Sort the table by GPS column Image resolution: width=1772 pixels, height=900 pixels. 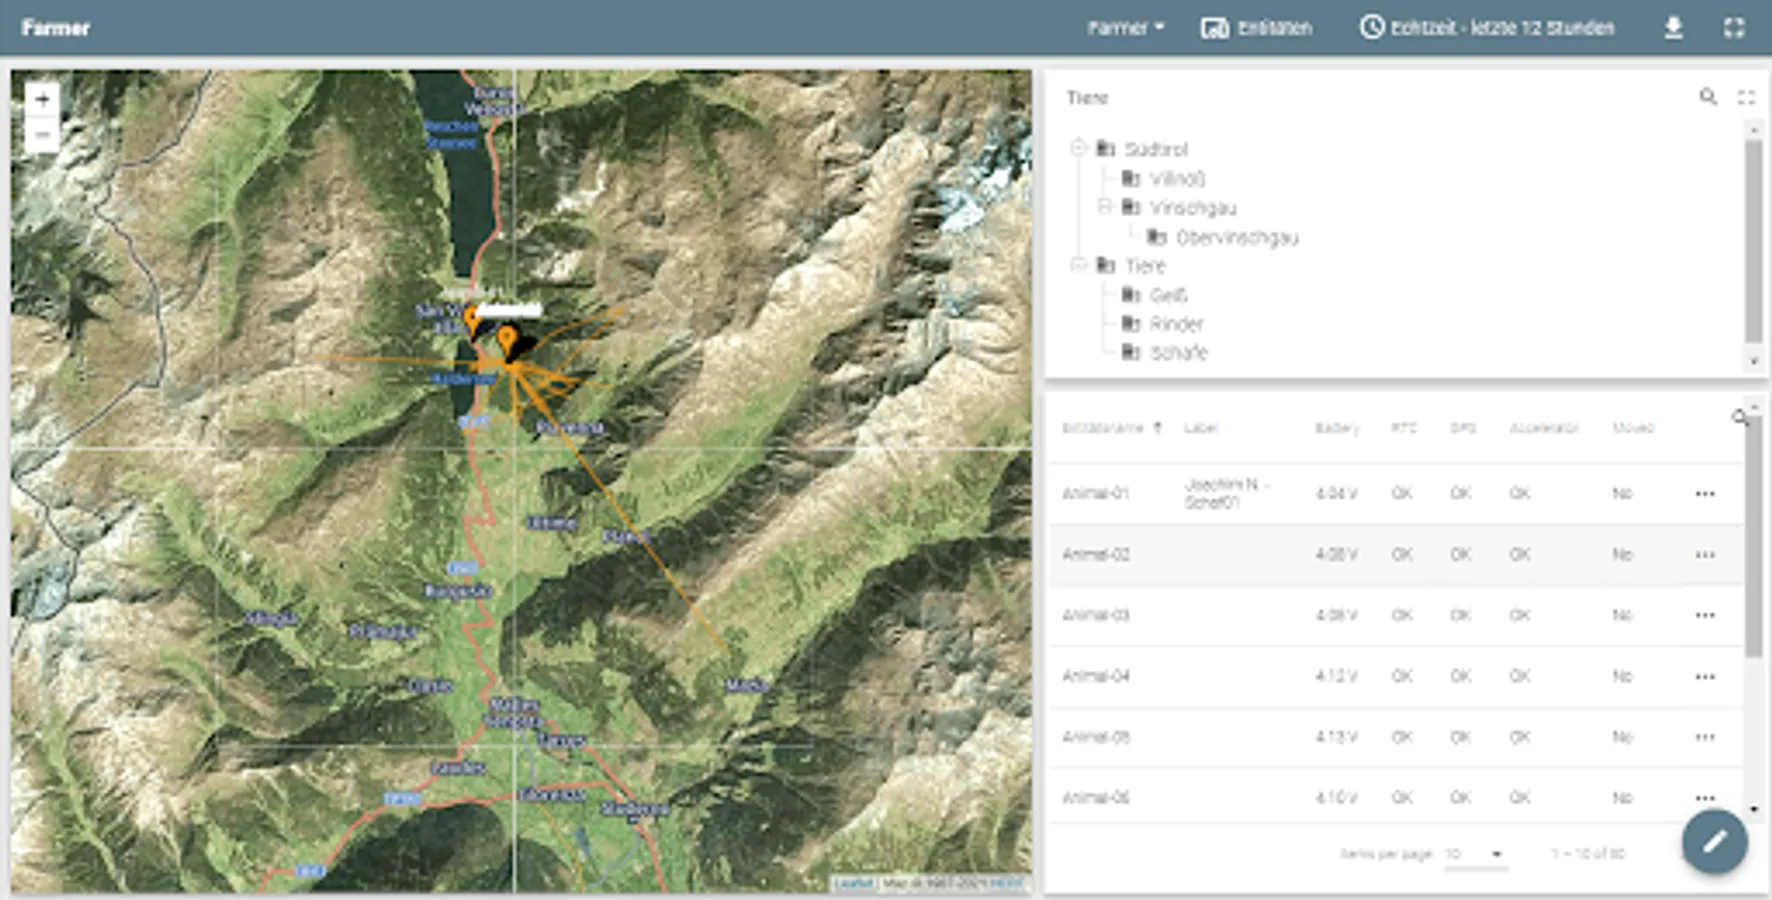click(x=1463, y=428)
